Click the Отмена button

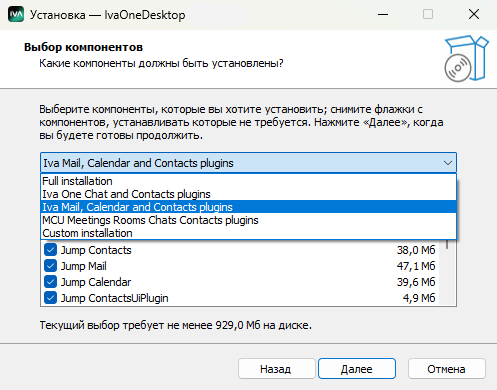click(x=447, y=369)
